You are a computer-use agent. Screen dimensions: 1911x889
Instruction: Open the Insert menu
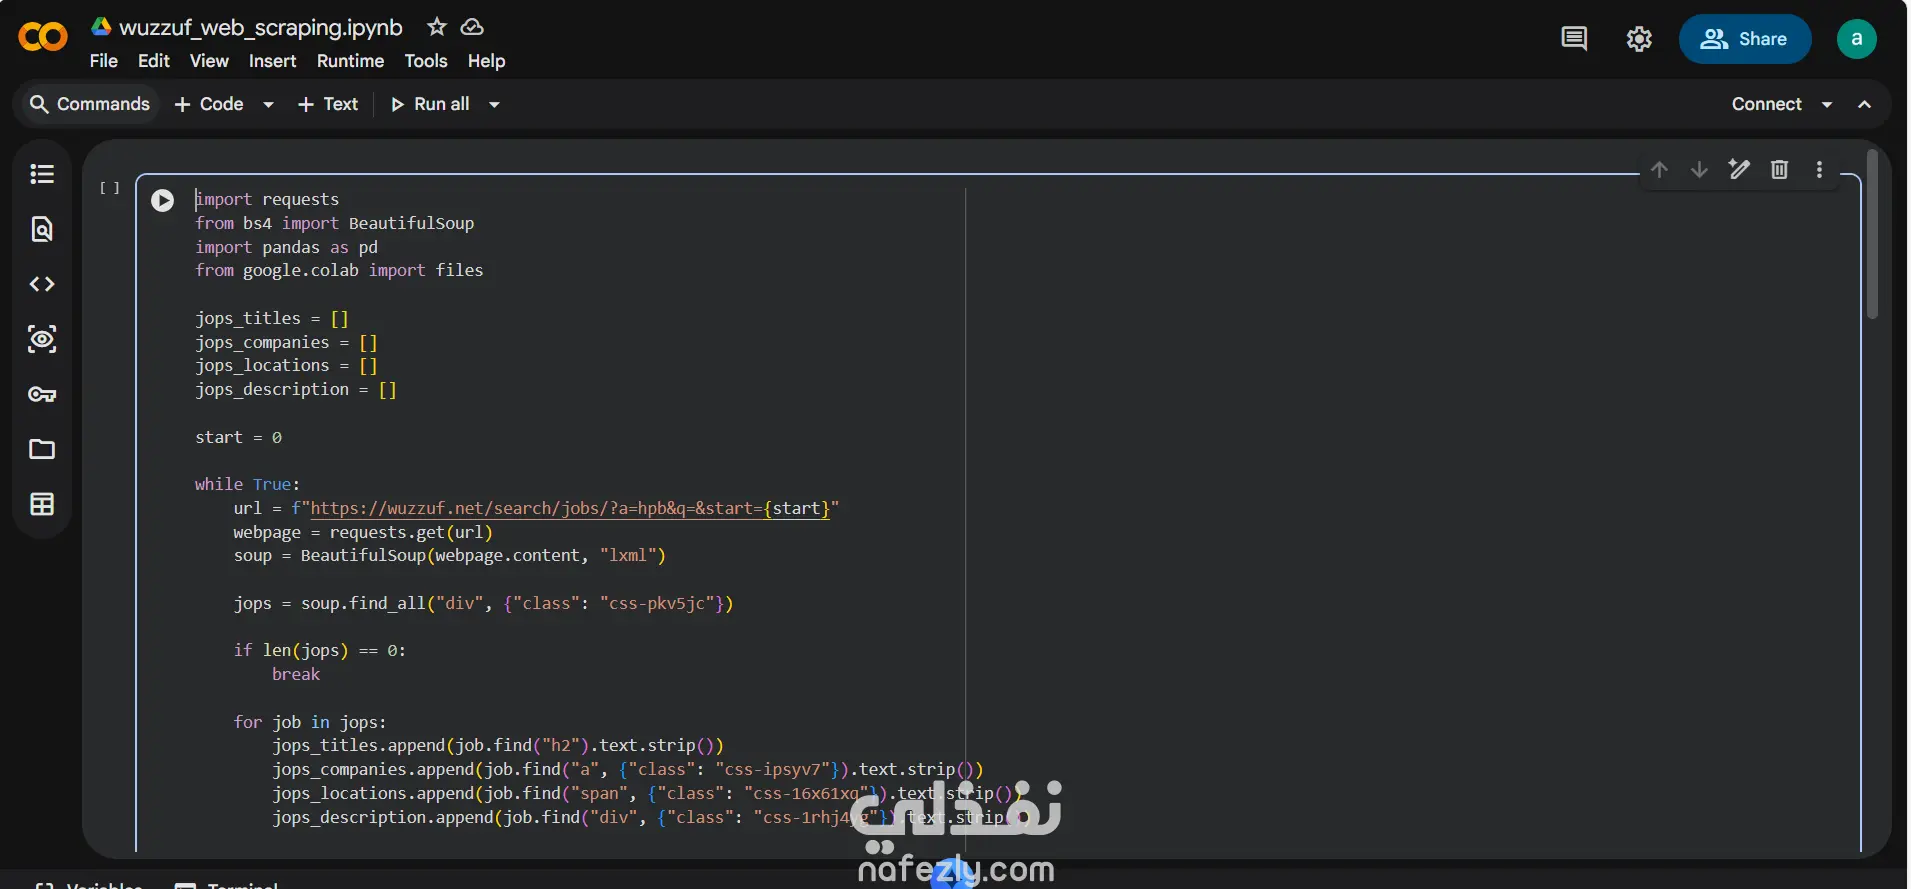[272, 61]
